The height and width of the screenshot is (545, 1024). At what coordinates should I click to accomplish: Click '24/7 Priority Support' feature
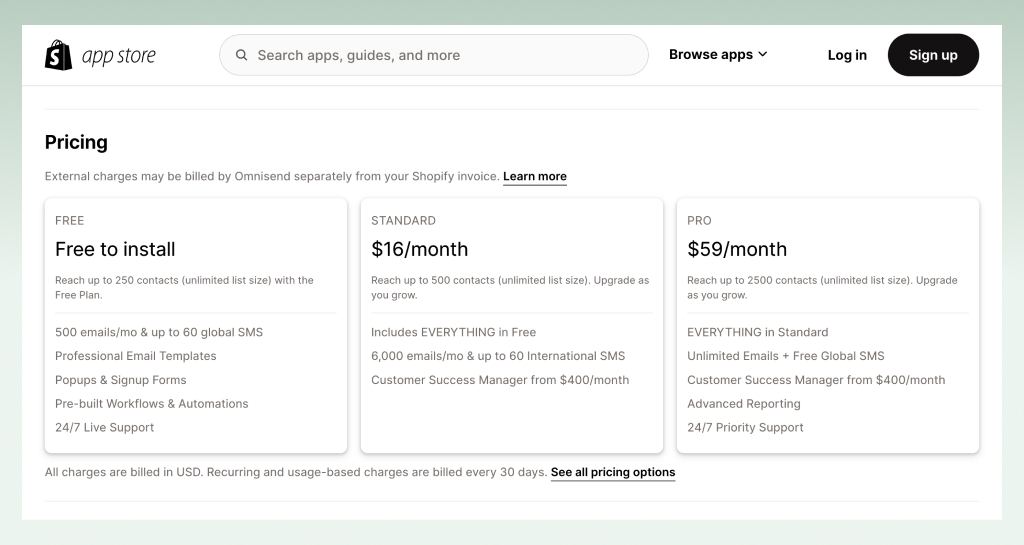tap(745, 428)
